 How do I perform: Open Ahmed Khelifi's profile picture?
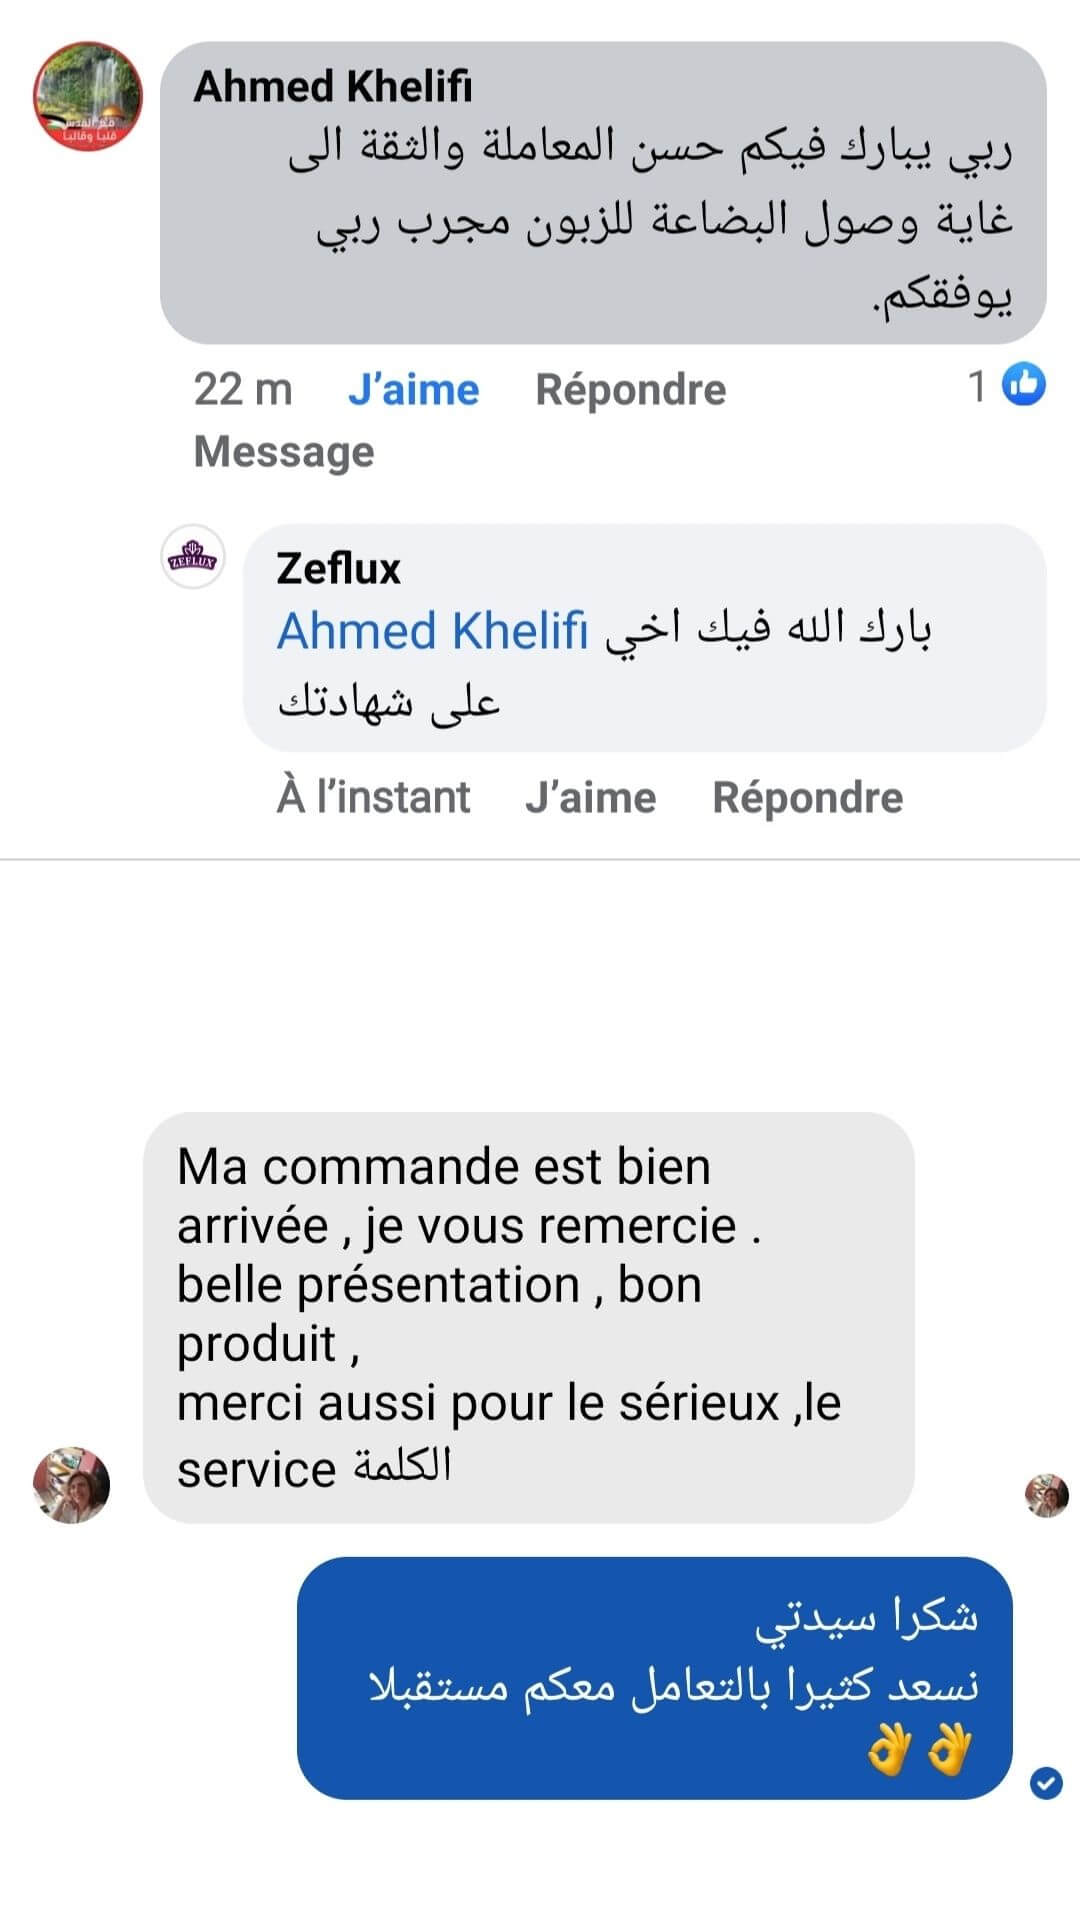[x=88, y=97]
